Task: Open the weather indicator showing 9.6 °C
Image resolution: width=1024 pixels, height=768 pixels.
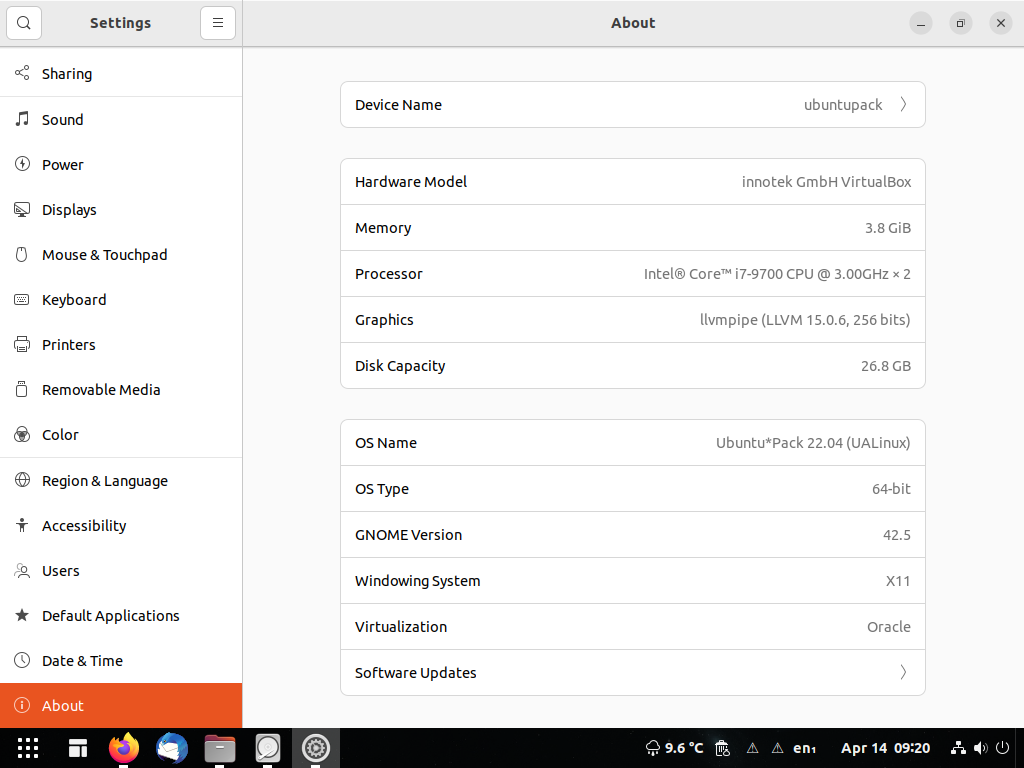Action: 674,748
